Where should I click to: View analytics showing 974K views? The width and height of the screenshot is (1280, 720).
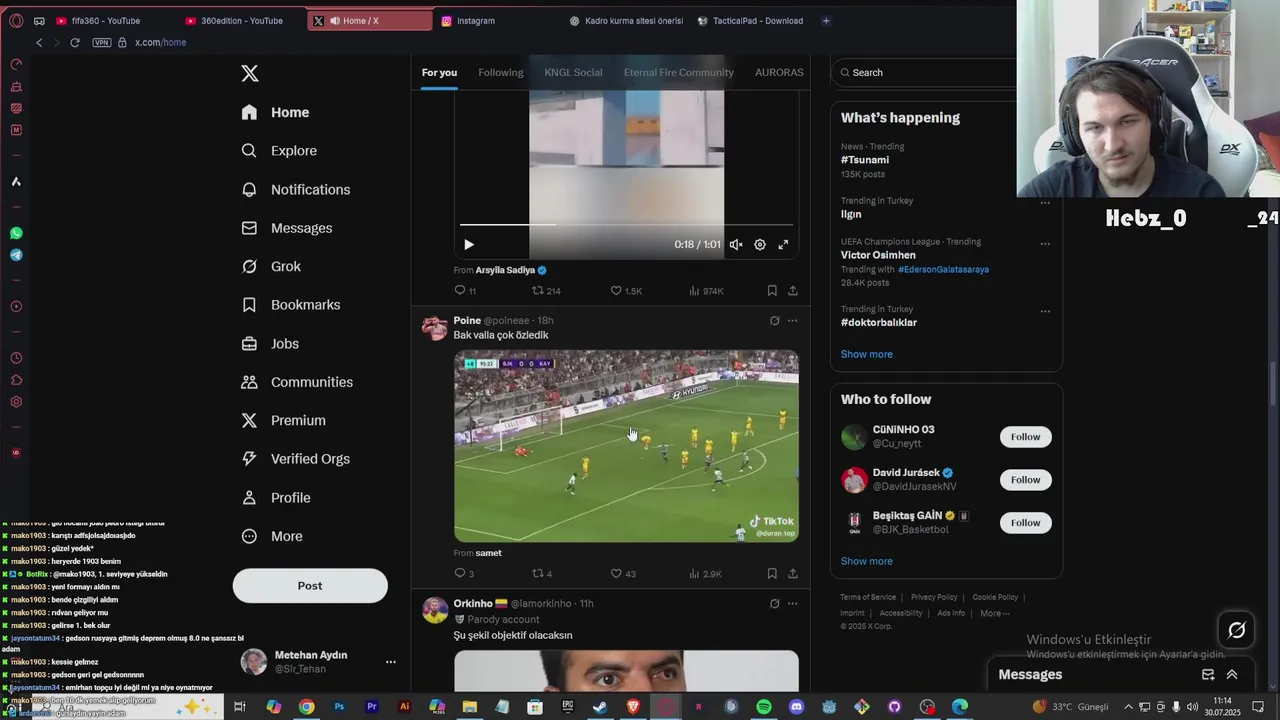(706, 291)
